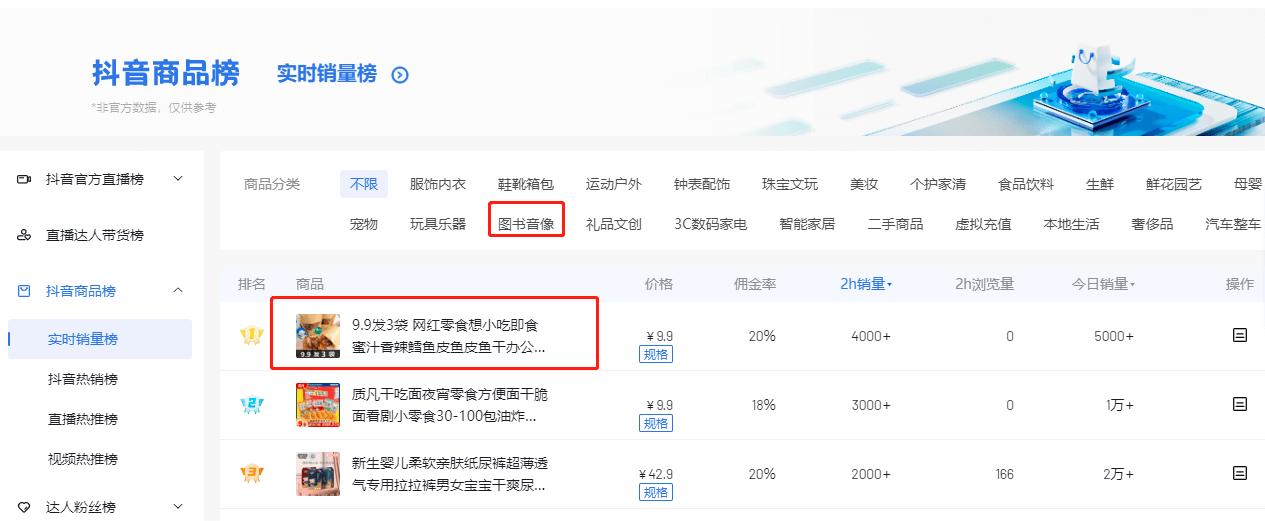
Task: Sort by 2h销量 column header
Action: [866, 284]
